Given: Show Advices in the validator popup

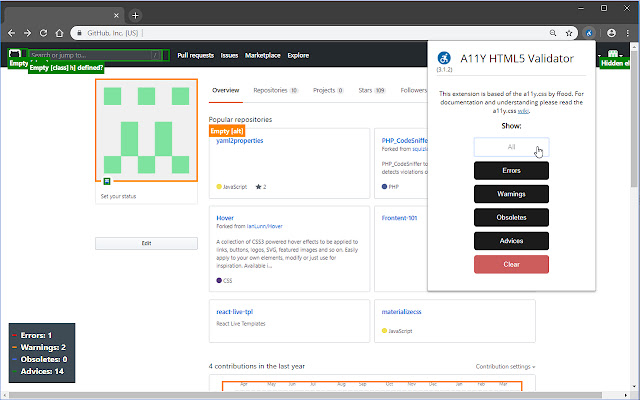Looking at the screenshot, I should [x=511, y=241].
